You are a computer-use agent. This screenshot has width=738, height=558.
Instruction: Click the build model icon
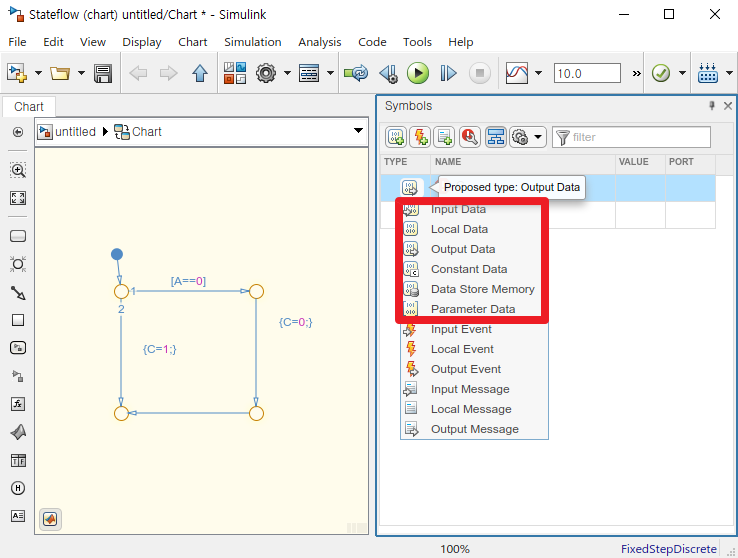click(x=707, y=73)
